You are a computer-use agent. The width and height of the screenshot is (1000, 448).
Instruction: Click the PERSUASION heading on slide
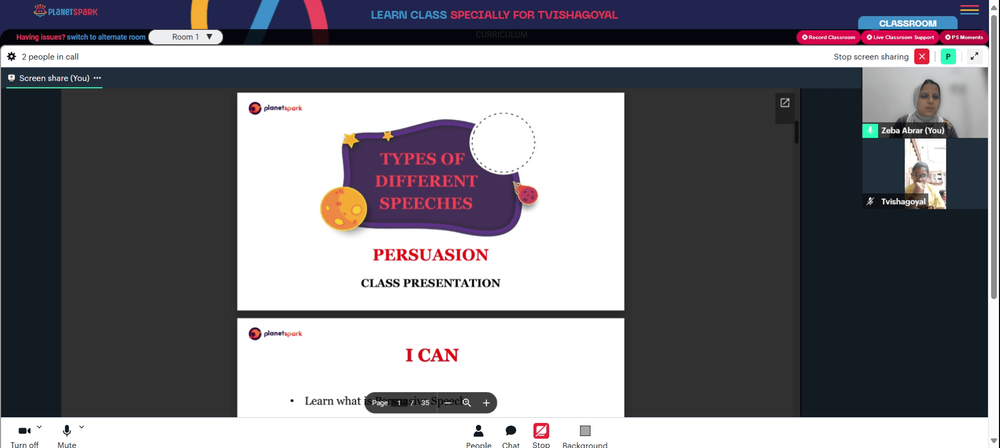(x=430, y=255)
